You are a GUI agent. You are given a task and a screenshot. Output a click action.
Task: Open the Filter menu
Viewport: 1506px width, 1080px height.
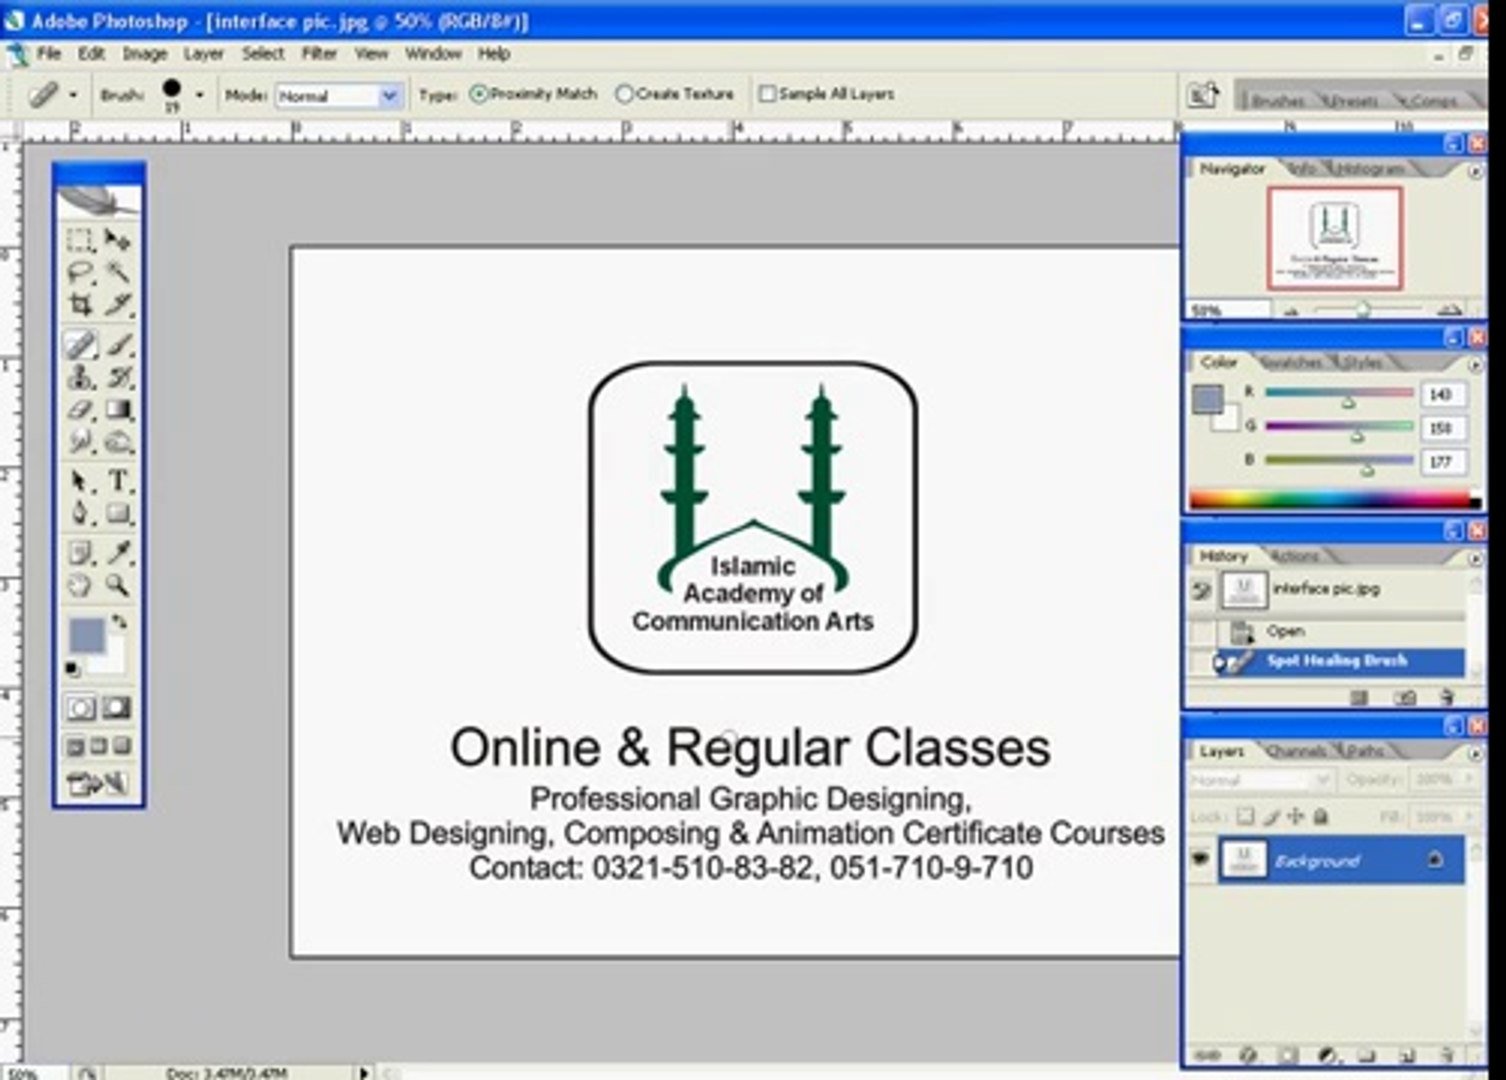coord(319,53)
